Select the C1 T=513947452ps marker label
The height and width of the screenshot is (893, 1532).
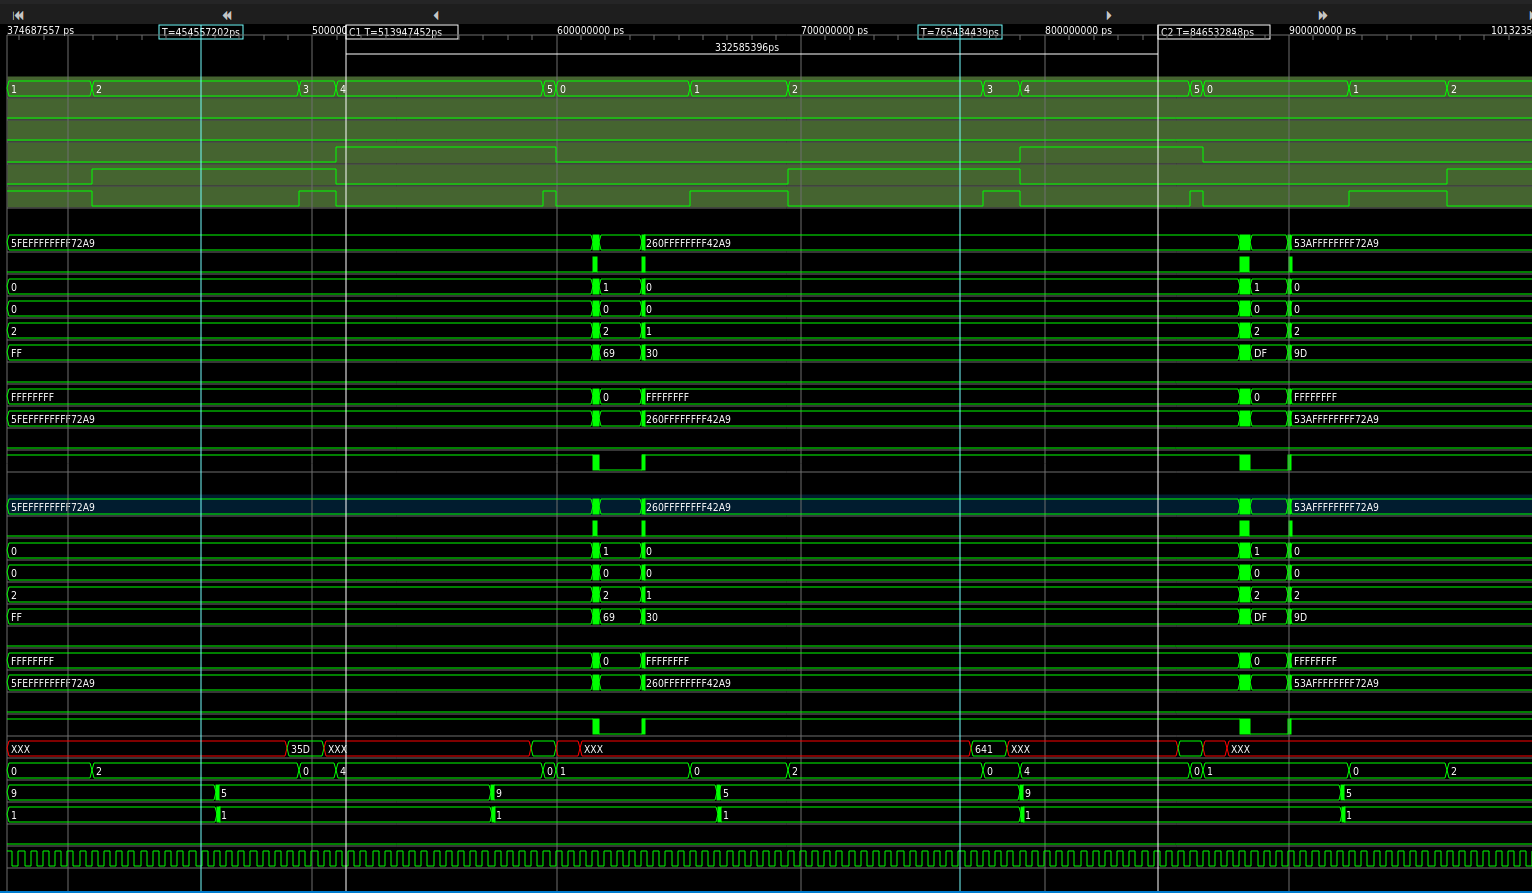(402, 31)
